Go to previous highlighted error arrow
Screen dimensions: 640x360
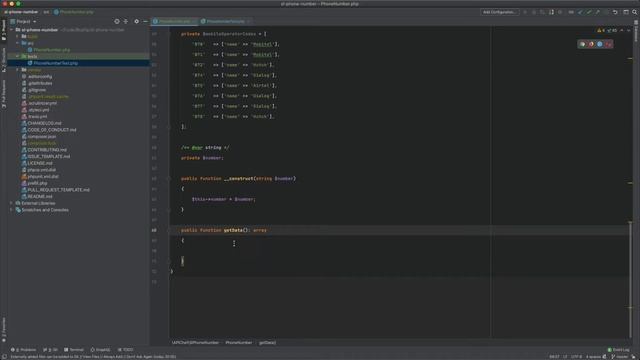622,30
